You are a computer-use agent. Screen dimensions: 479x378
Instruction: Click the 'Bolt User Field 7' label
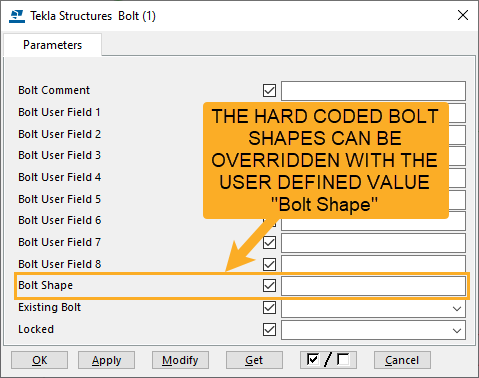[x=59, y=242]
